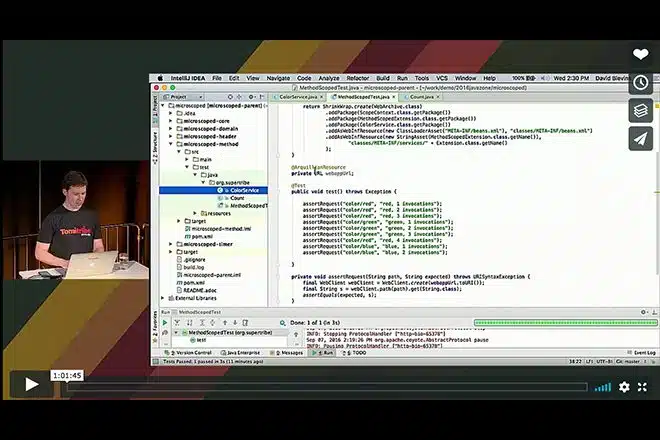660x440 pixels.
Task: Collapse the microscoped root project node
Action: 163,106
